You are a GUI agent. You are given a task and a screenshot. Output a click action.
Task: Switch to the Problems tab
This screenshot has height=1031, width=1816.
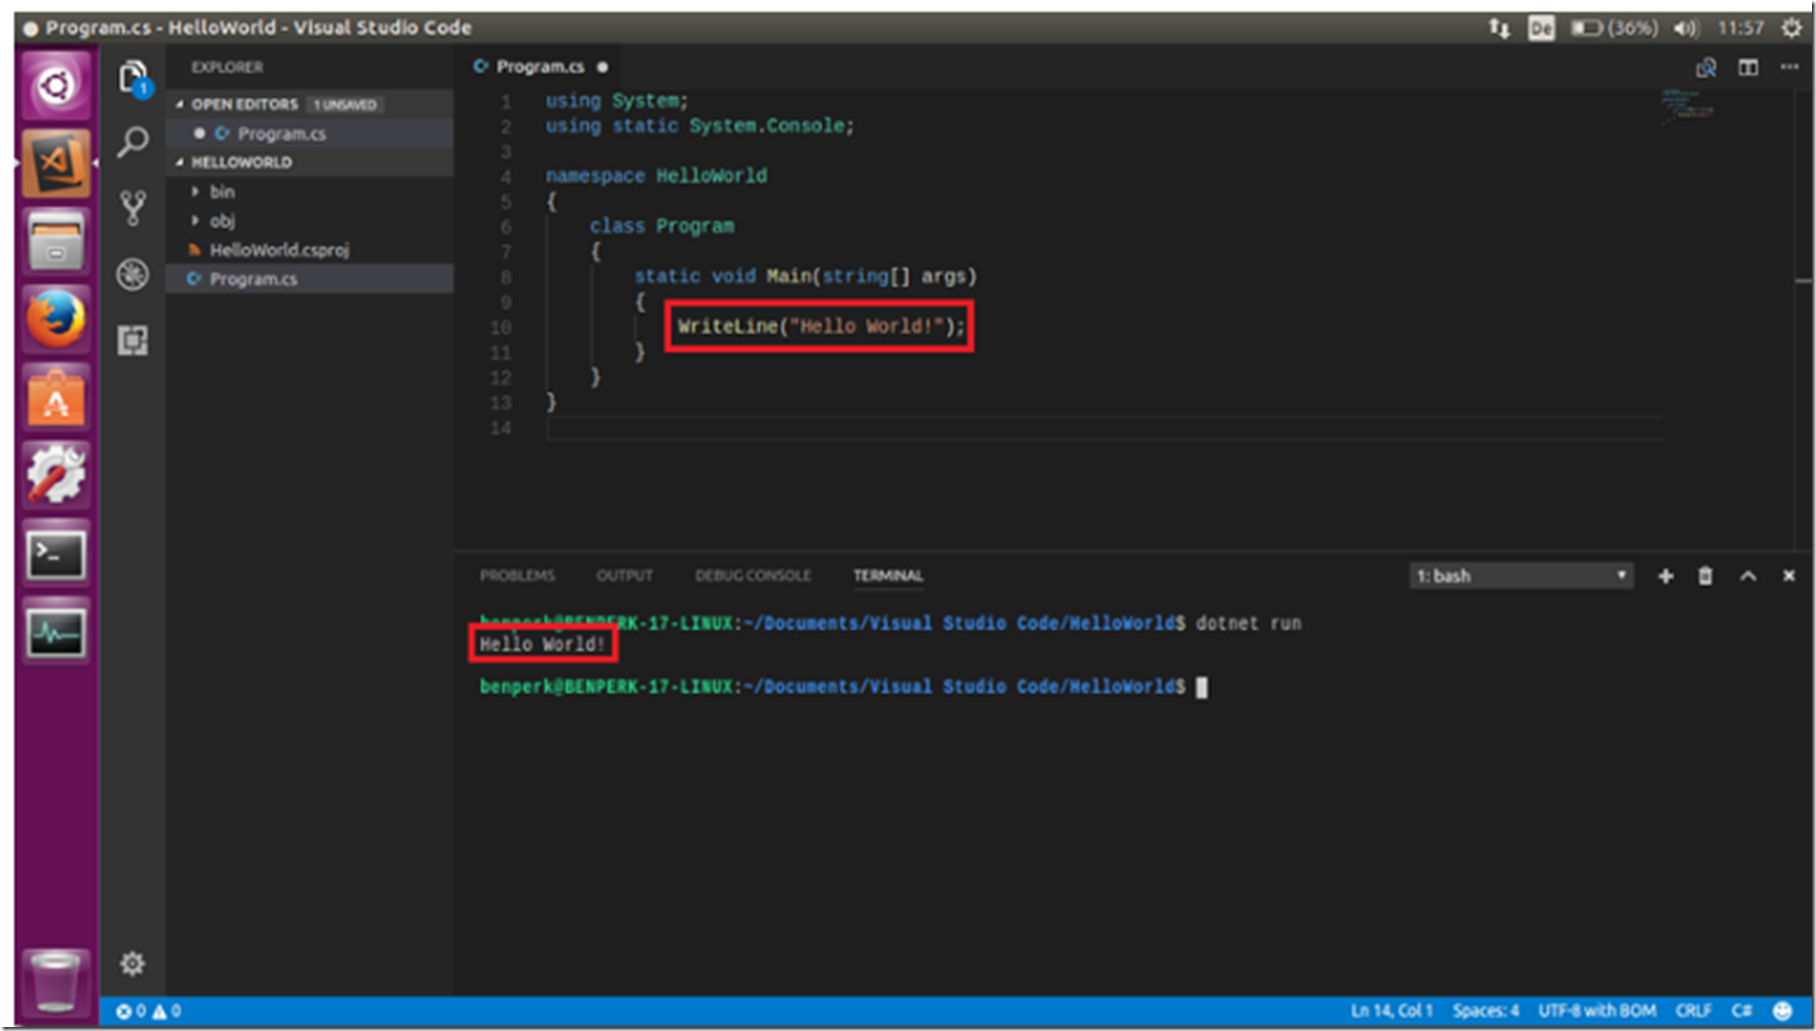517,576
